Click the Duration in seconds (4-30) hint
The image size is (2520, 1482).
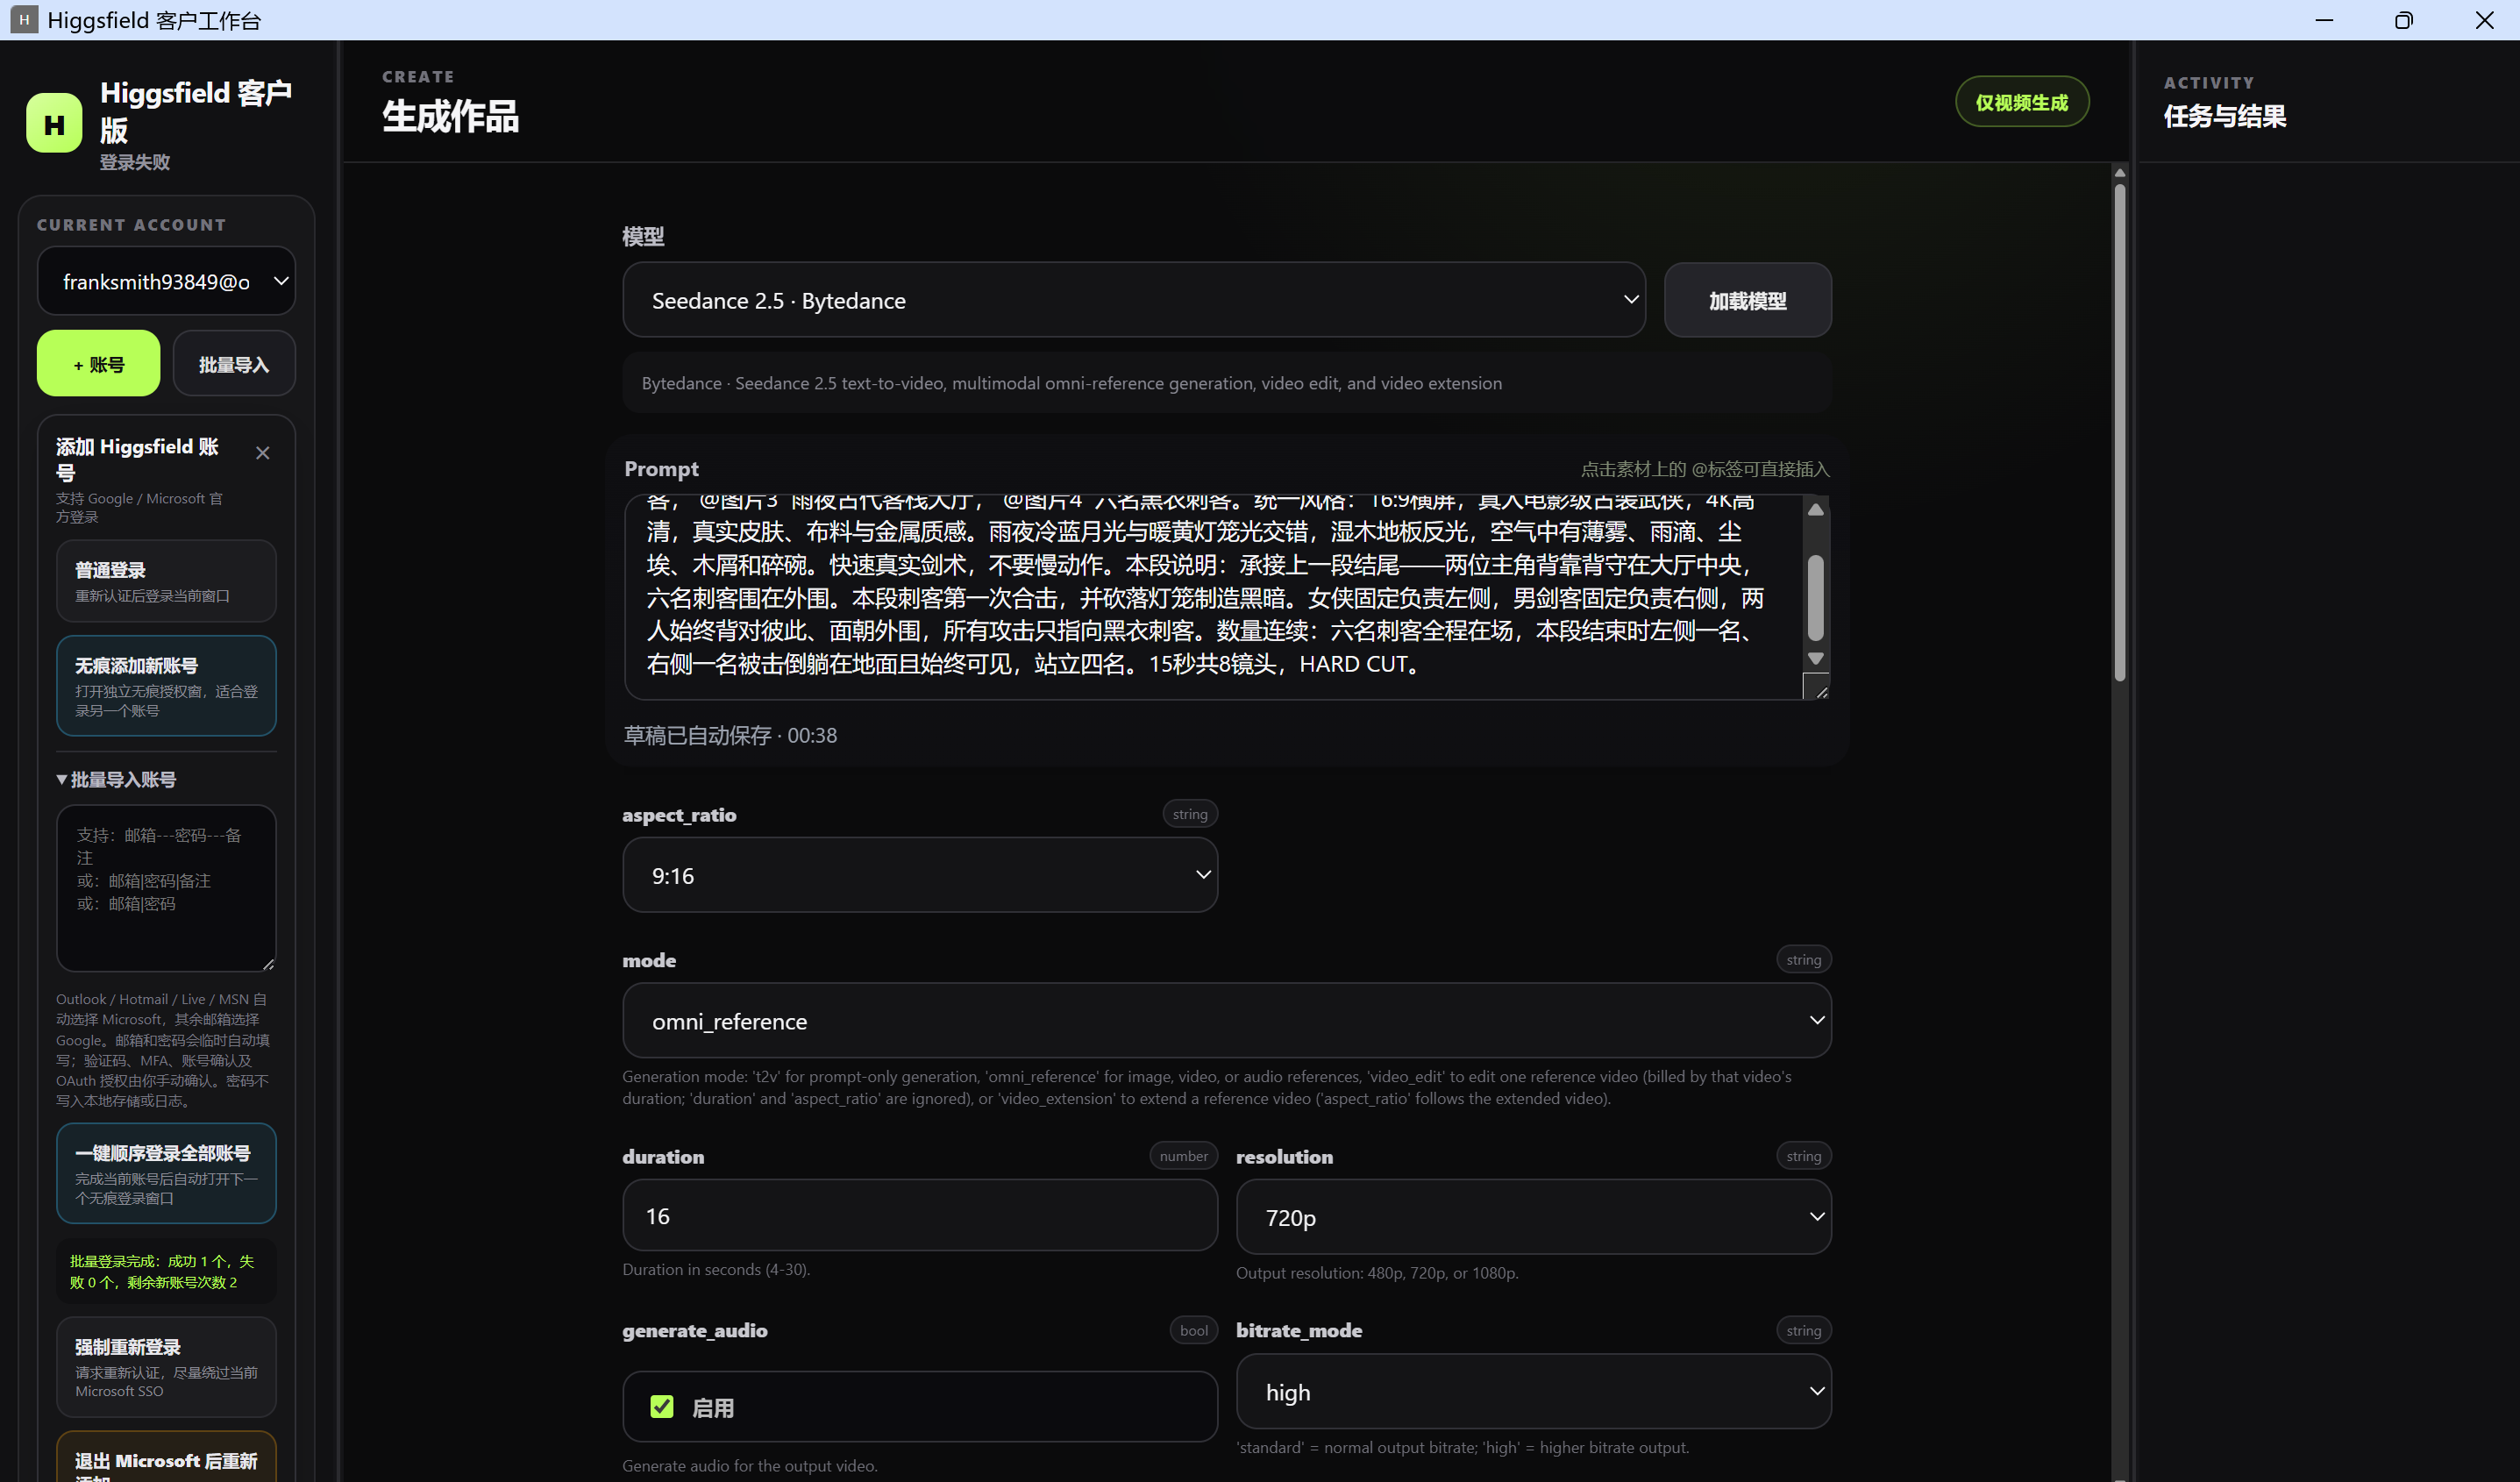click(716, 1269)
